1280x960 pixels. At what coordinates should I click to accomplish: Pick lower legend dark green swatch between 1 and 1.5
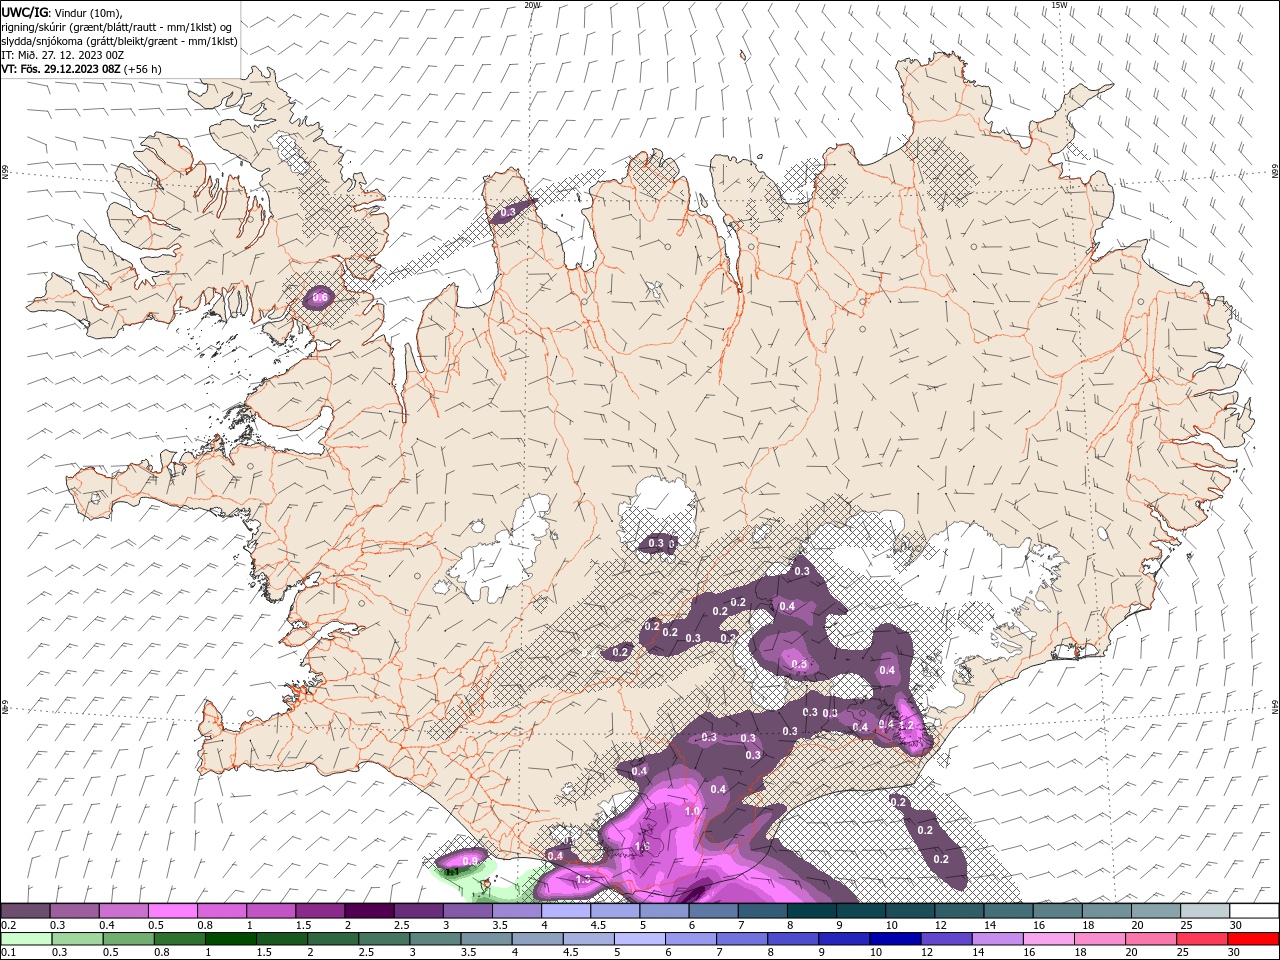(230, 939)
